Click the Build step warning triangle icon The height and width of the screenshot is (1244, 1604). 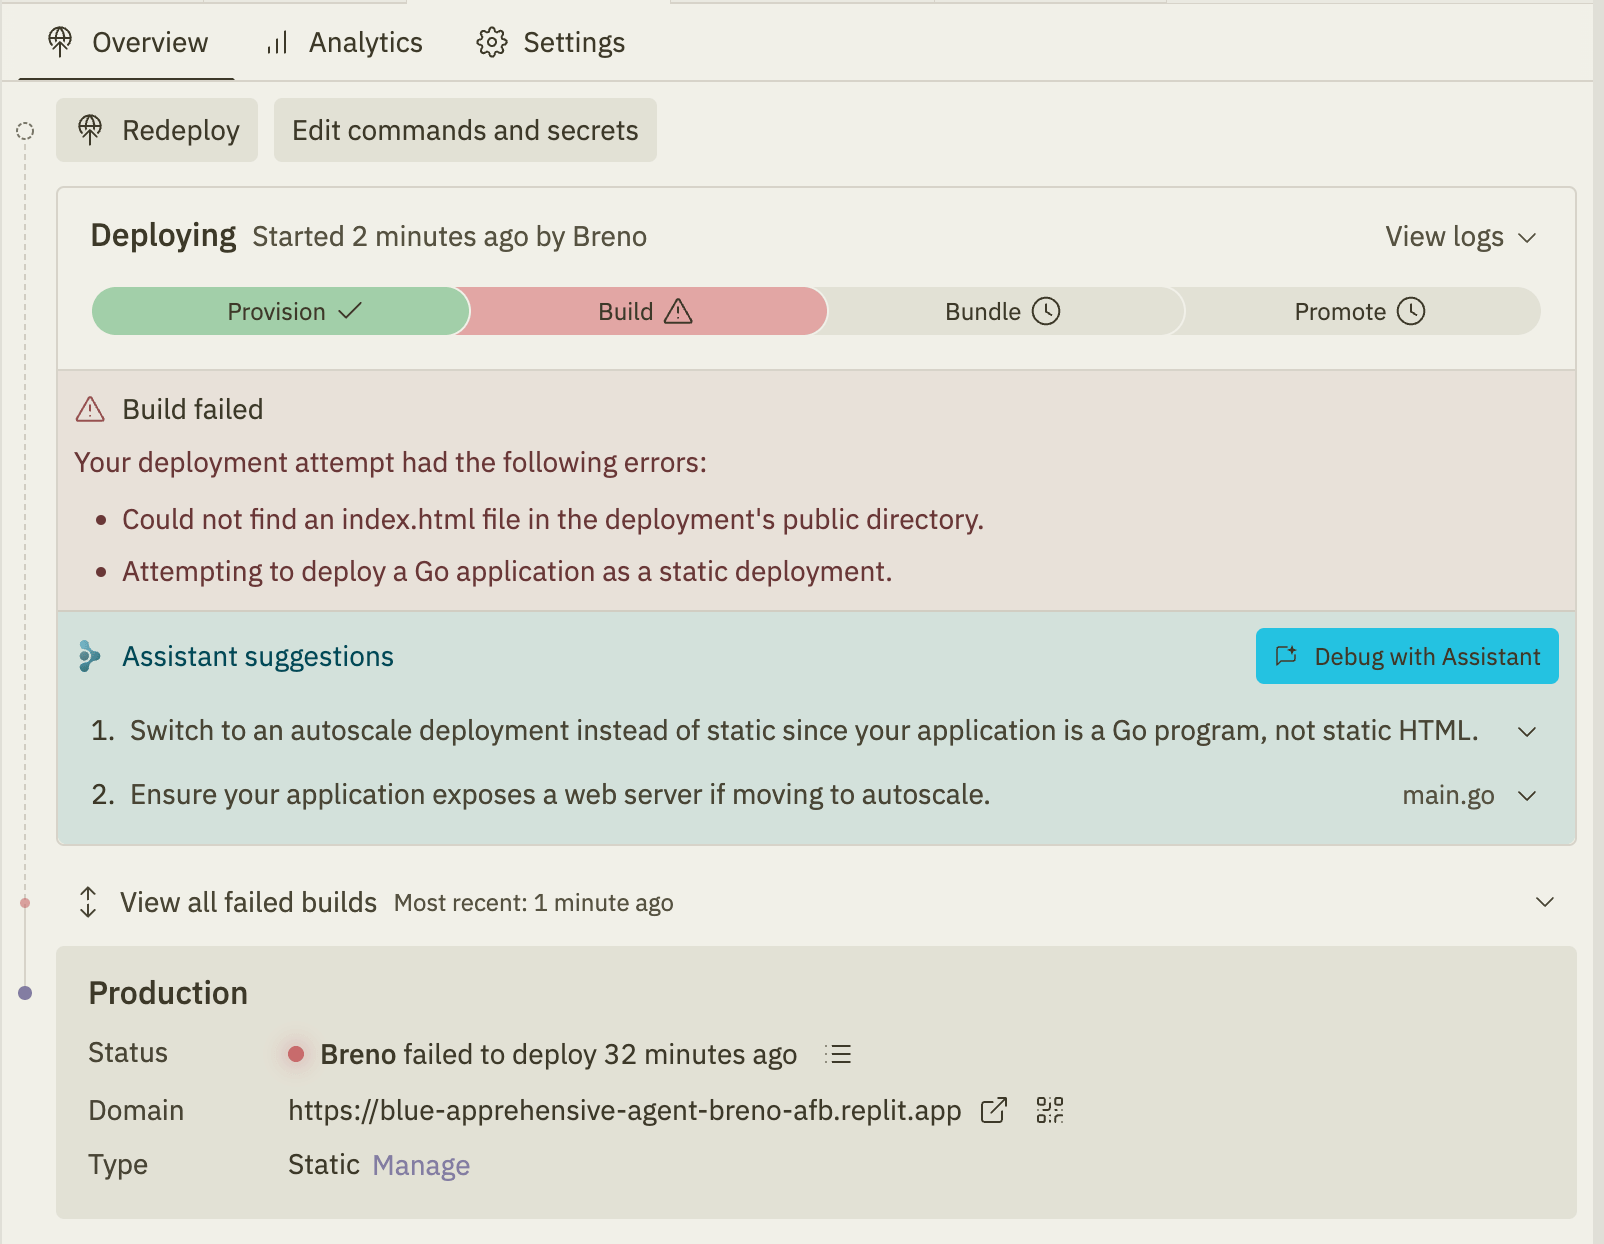pos(678,311)
